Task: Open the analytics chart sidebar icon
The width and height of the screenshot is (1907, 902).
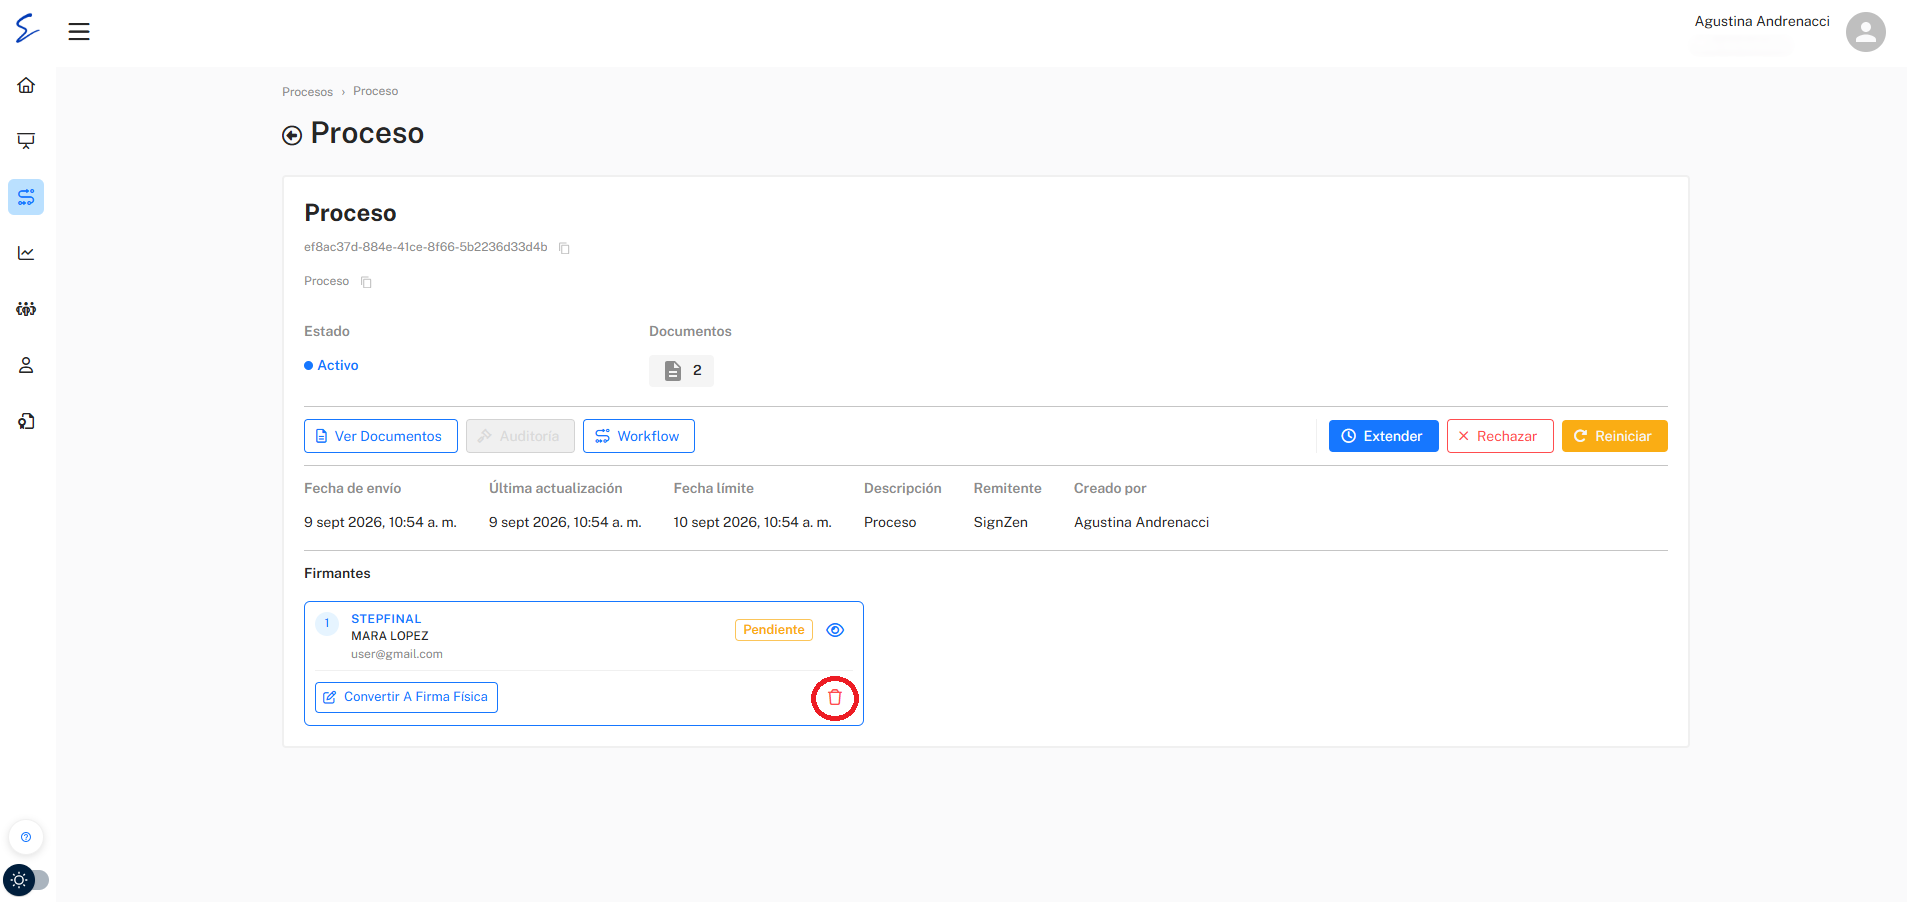Action: tap(26, 253)
